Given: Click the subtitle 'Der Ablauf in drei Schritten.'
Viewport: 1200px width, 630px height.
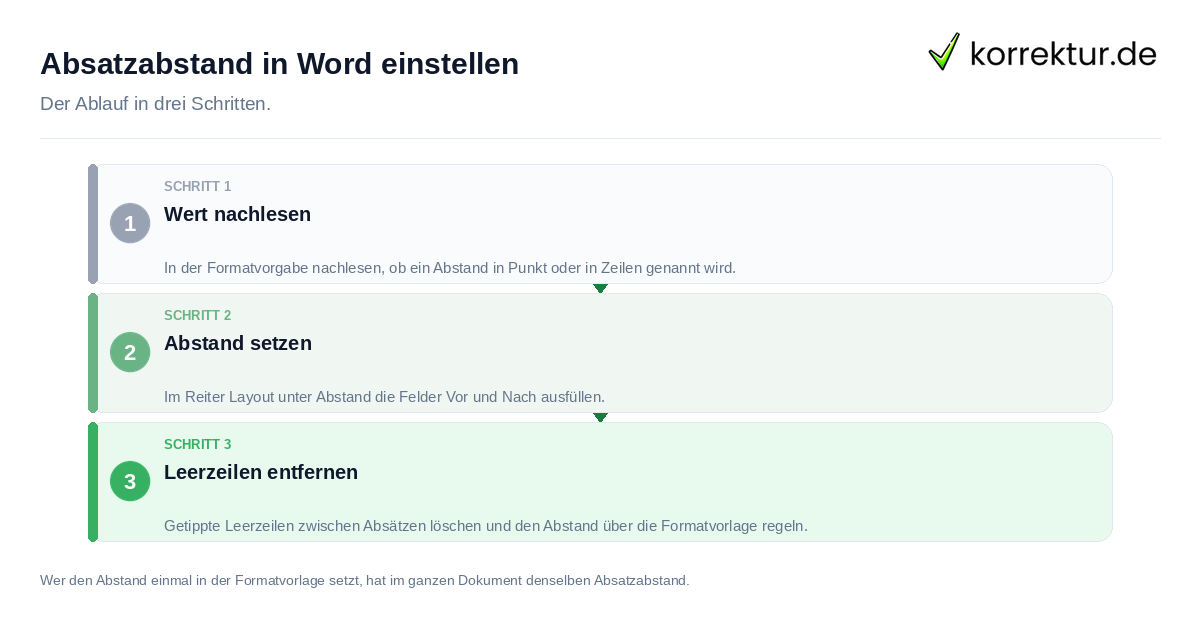Looking at the screenshot, I should click(155, 104).
